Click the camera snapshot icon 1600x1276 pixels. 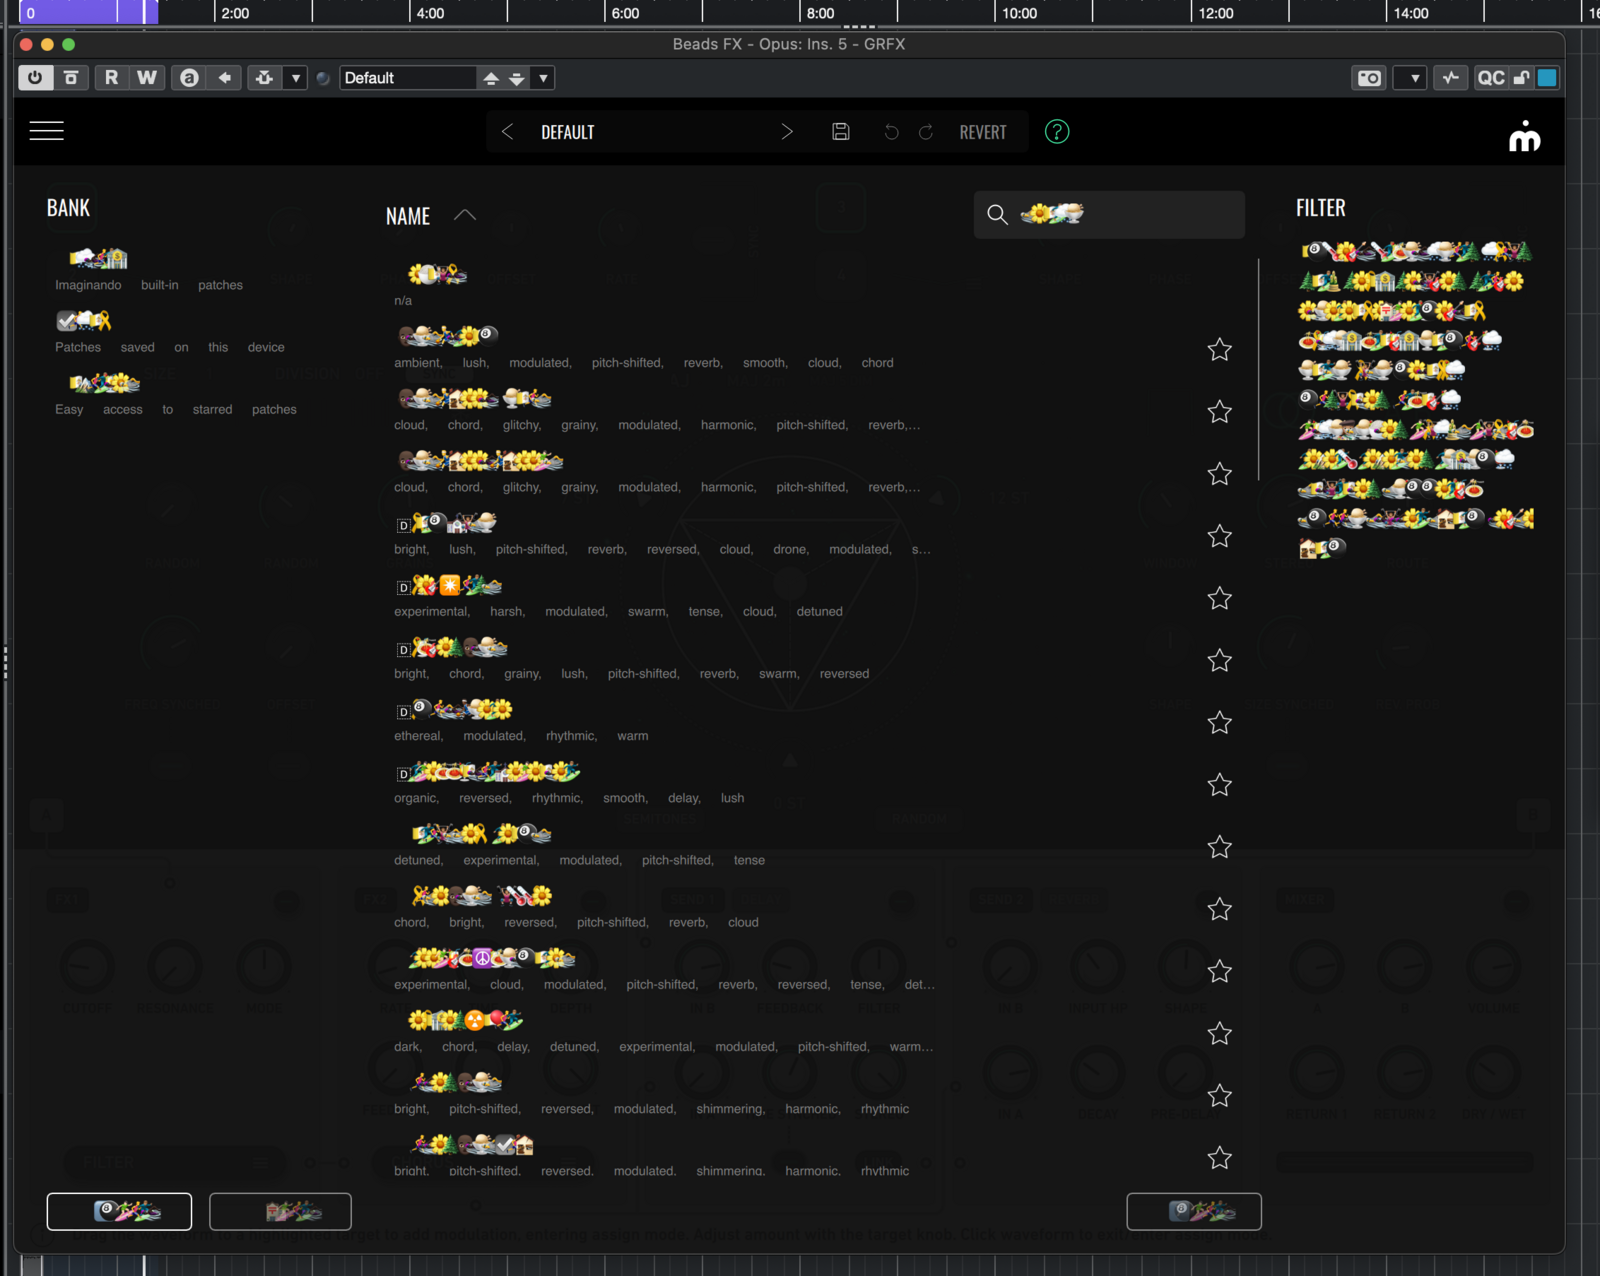(x=1369, y=78)
